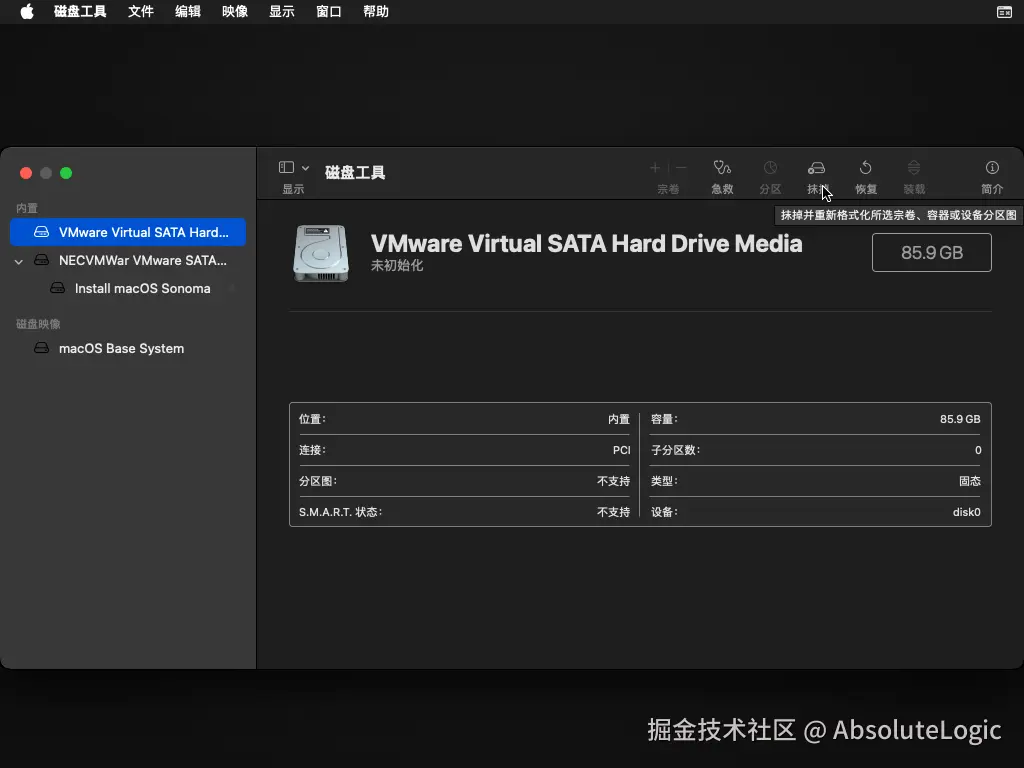Click the 85.9 GB capacity box

pyautogui.click(x=931, y=253)
